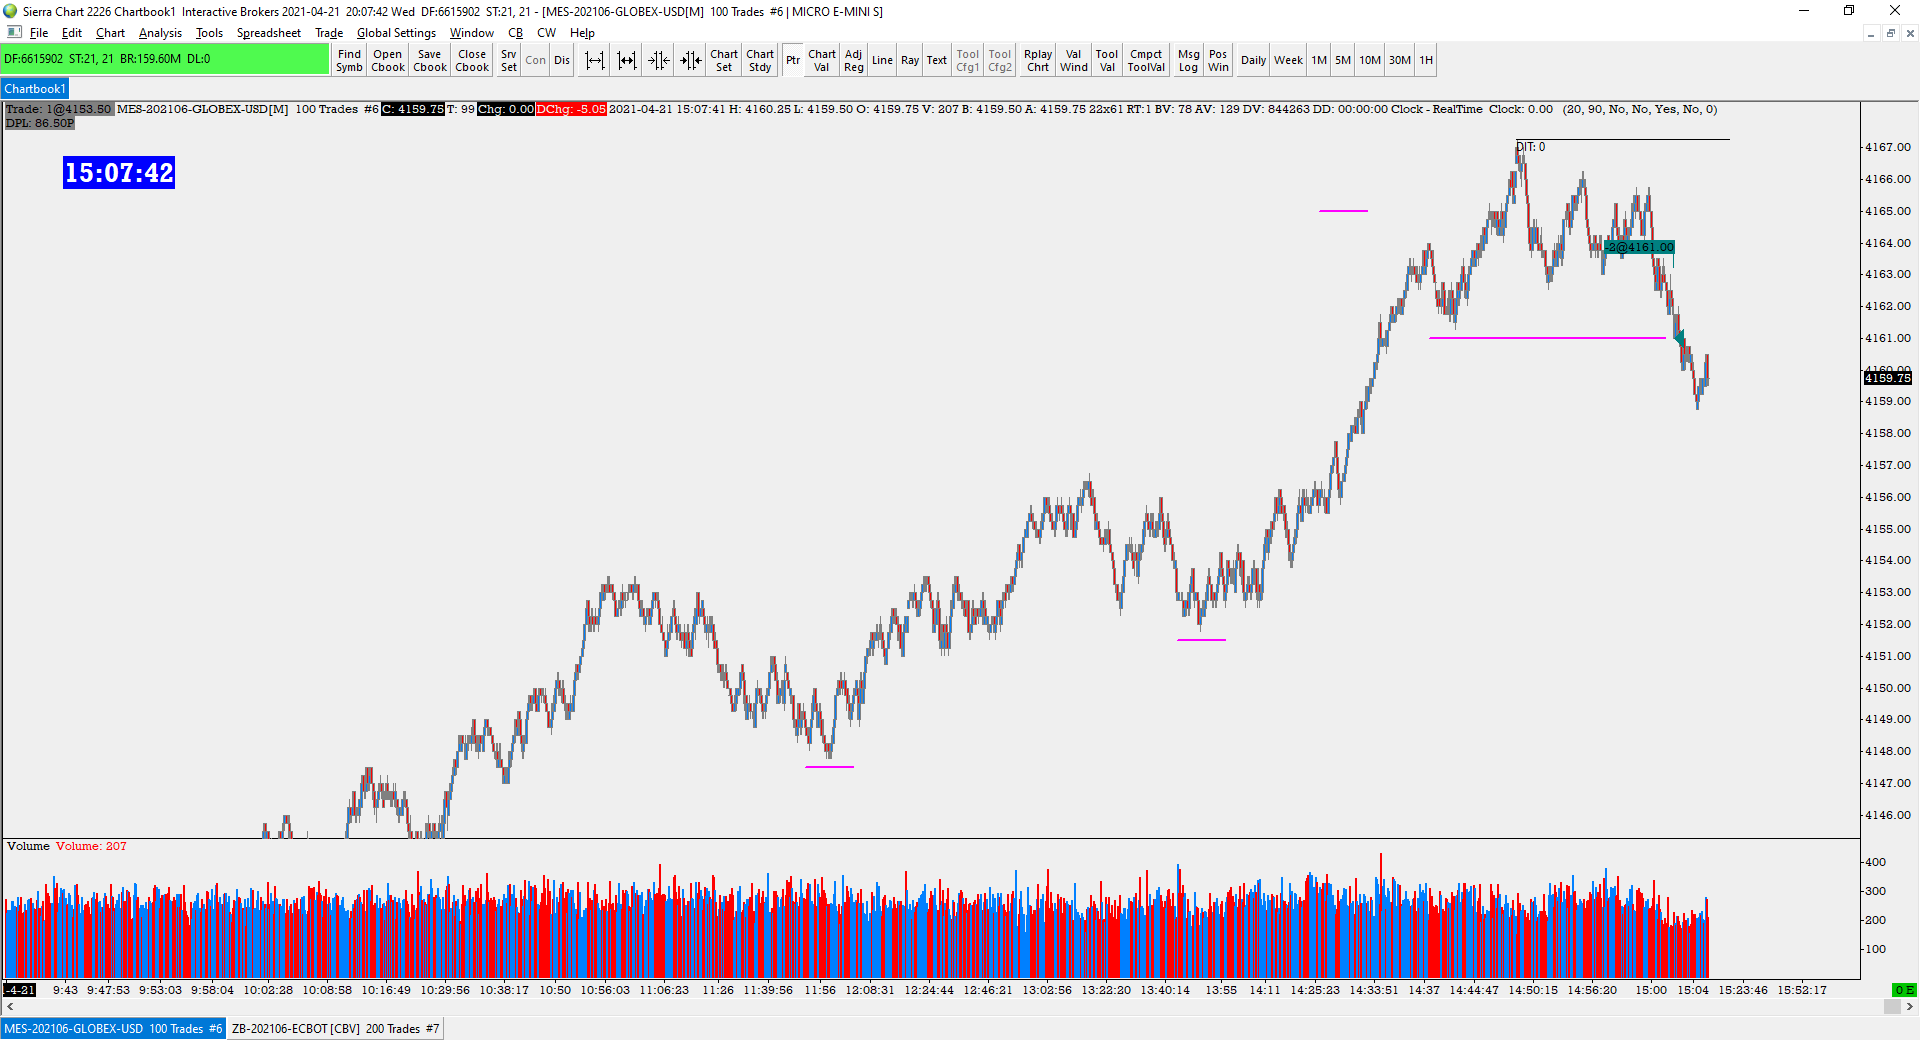
Task: Open the Position Window via Pos Win
Action: [x=1218, y=60]
